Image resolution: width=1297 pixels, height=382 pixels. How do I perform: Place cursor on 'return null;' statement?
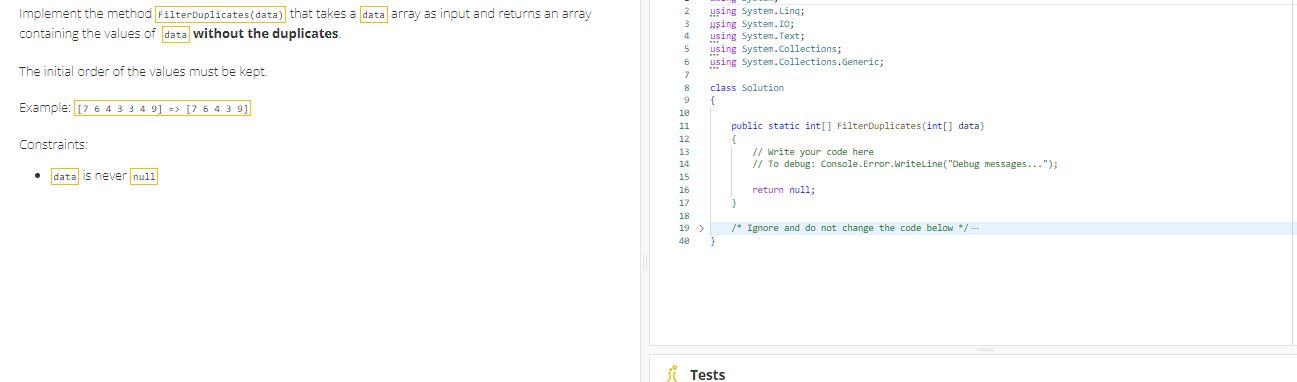784,190
